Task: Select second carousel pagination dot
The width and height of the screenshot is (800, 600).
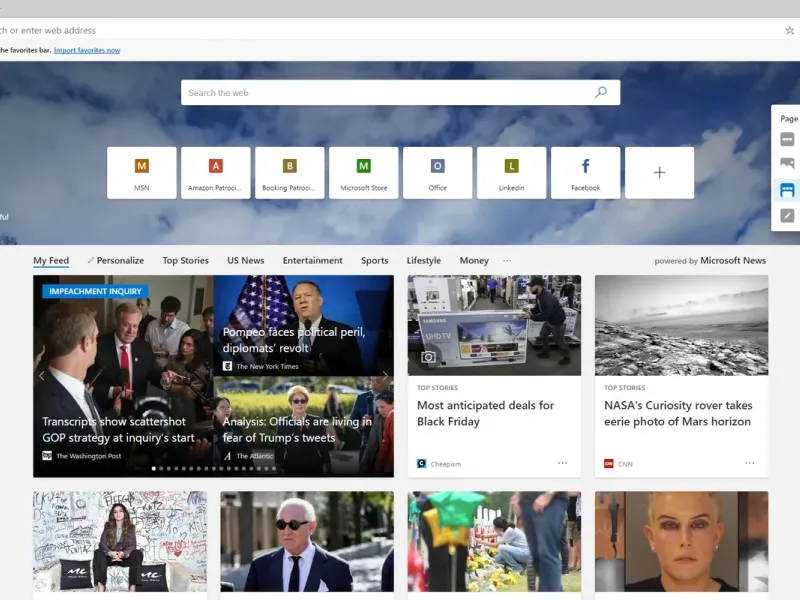Action: click(161, 468)
